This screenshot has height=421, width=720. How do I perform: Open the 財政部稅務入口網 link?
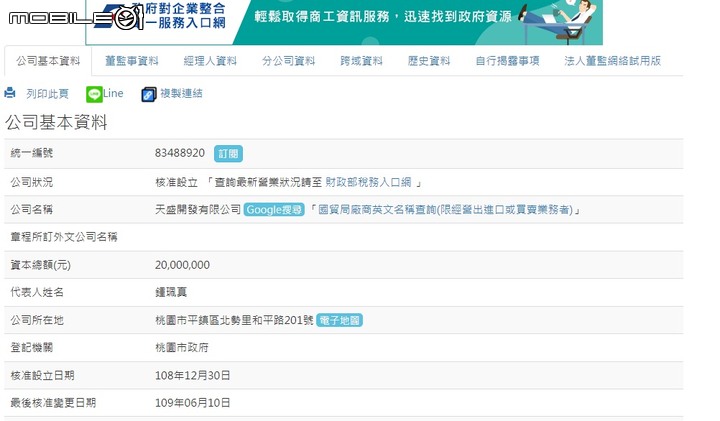pyautogui.click(x=368, y=182)
